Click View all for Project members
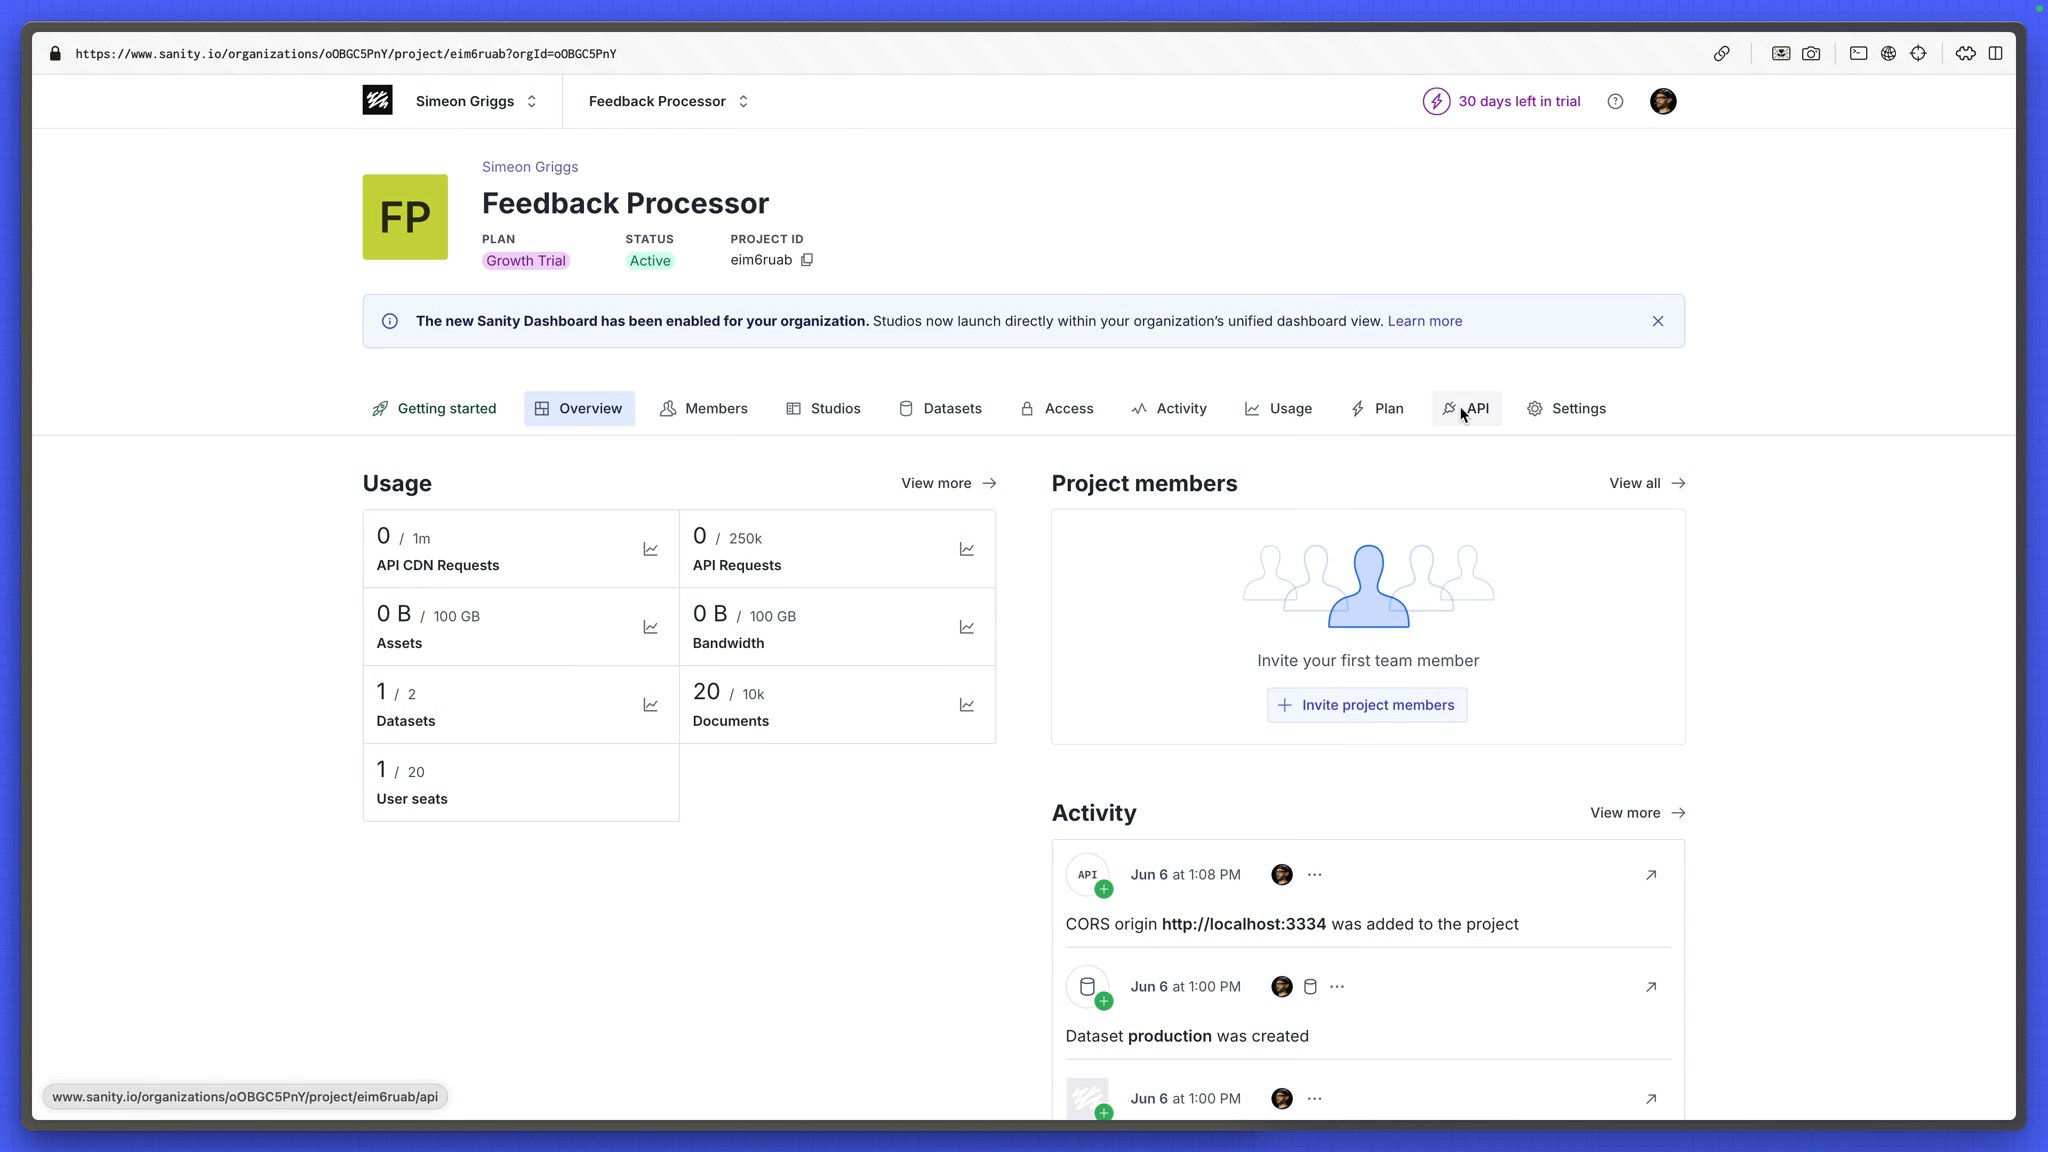This screenshot has height=1152, width=2048. point(1647,484)
